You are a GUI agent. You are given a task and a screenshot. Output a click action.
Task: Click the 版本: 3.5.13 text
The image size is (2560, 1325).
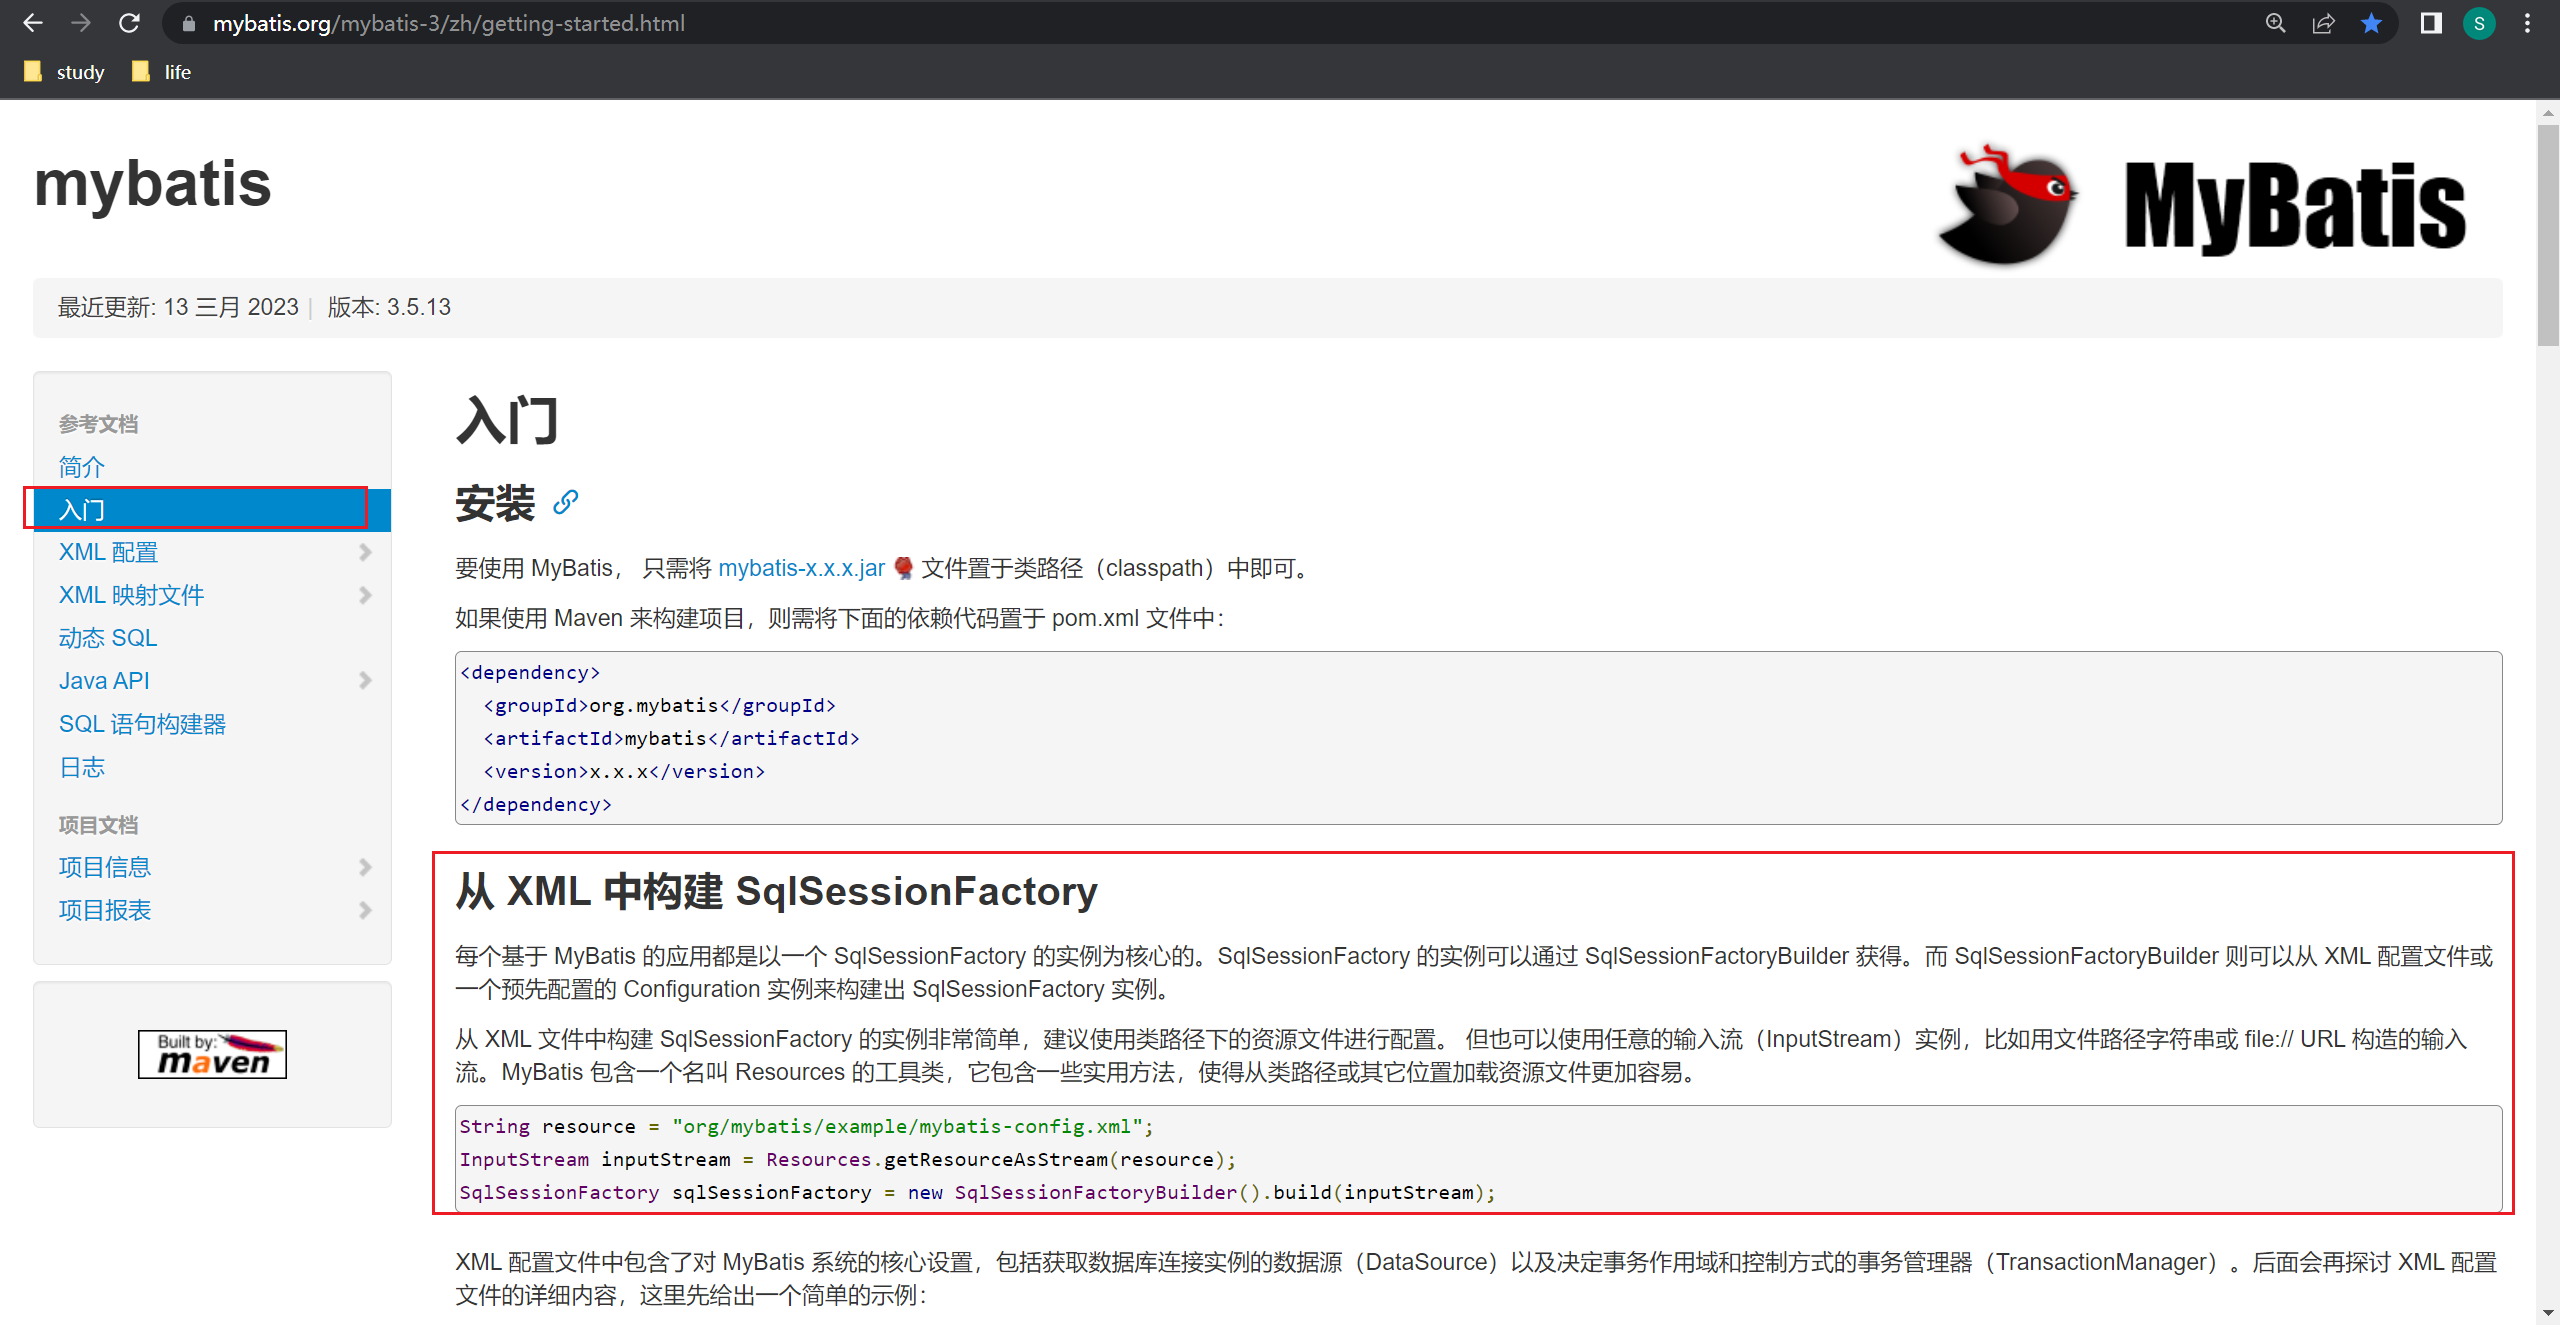389,307
